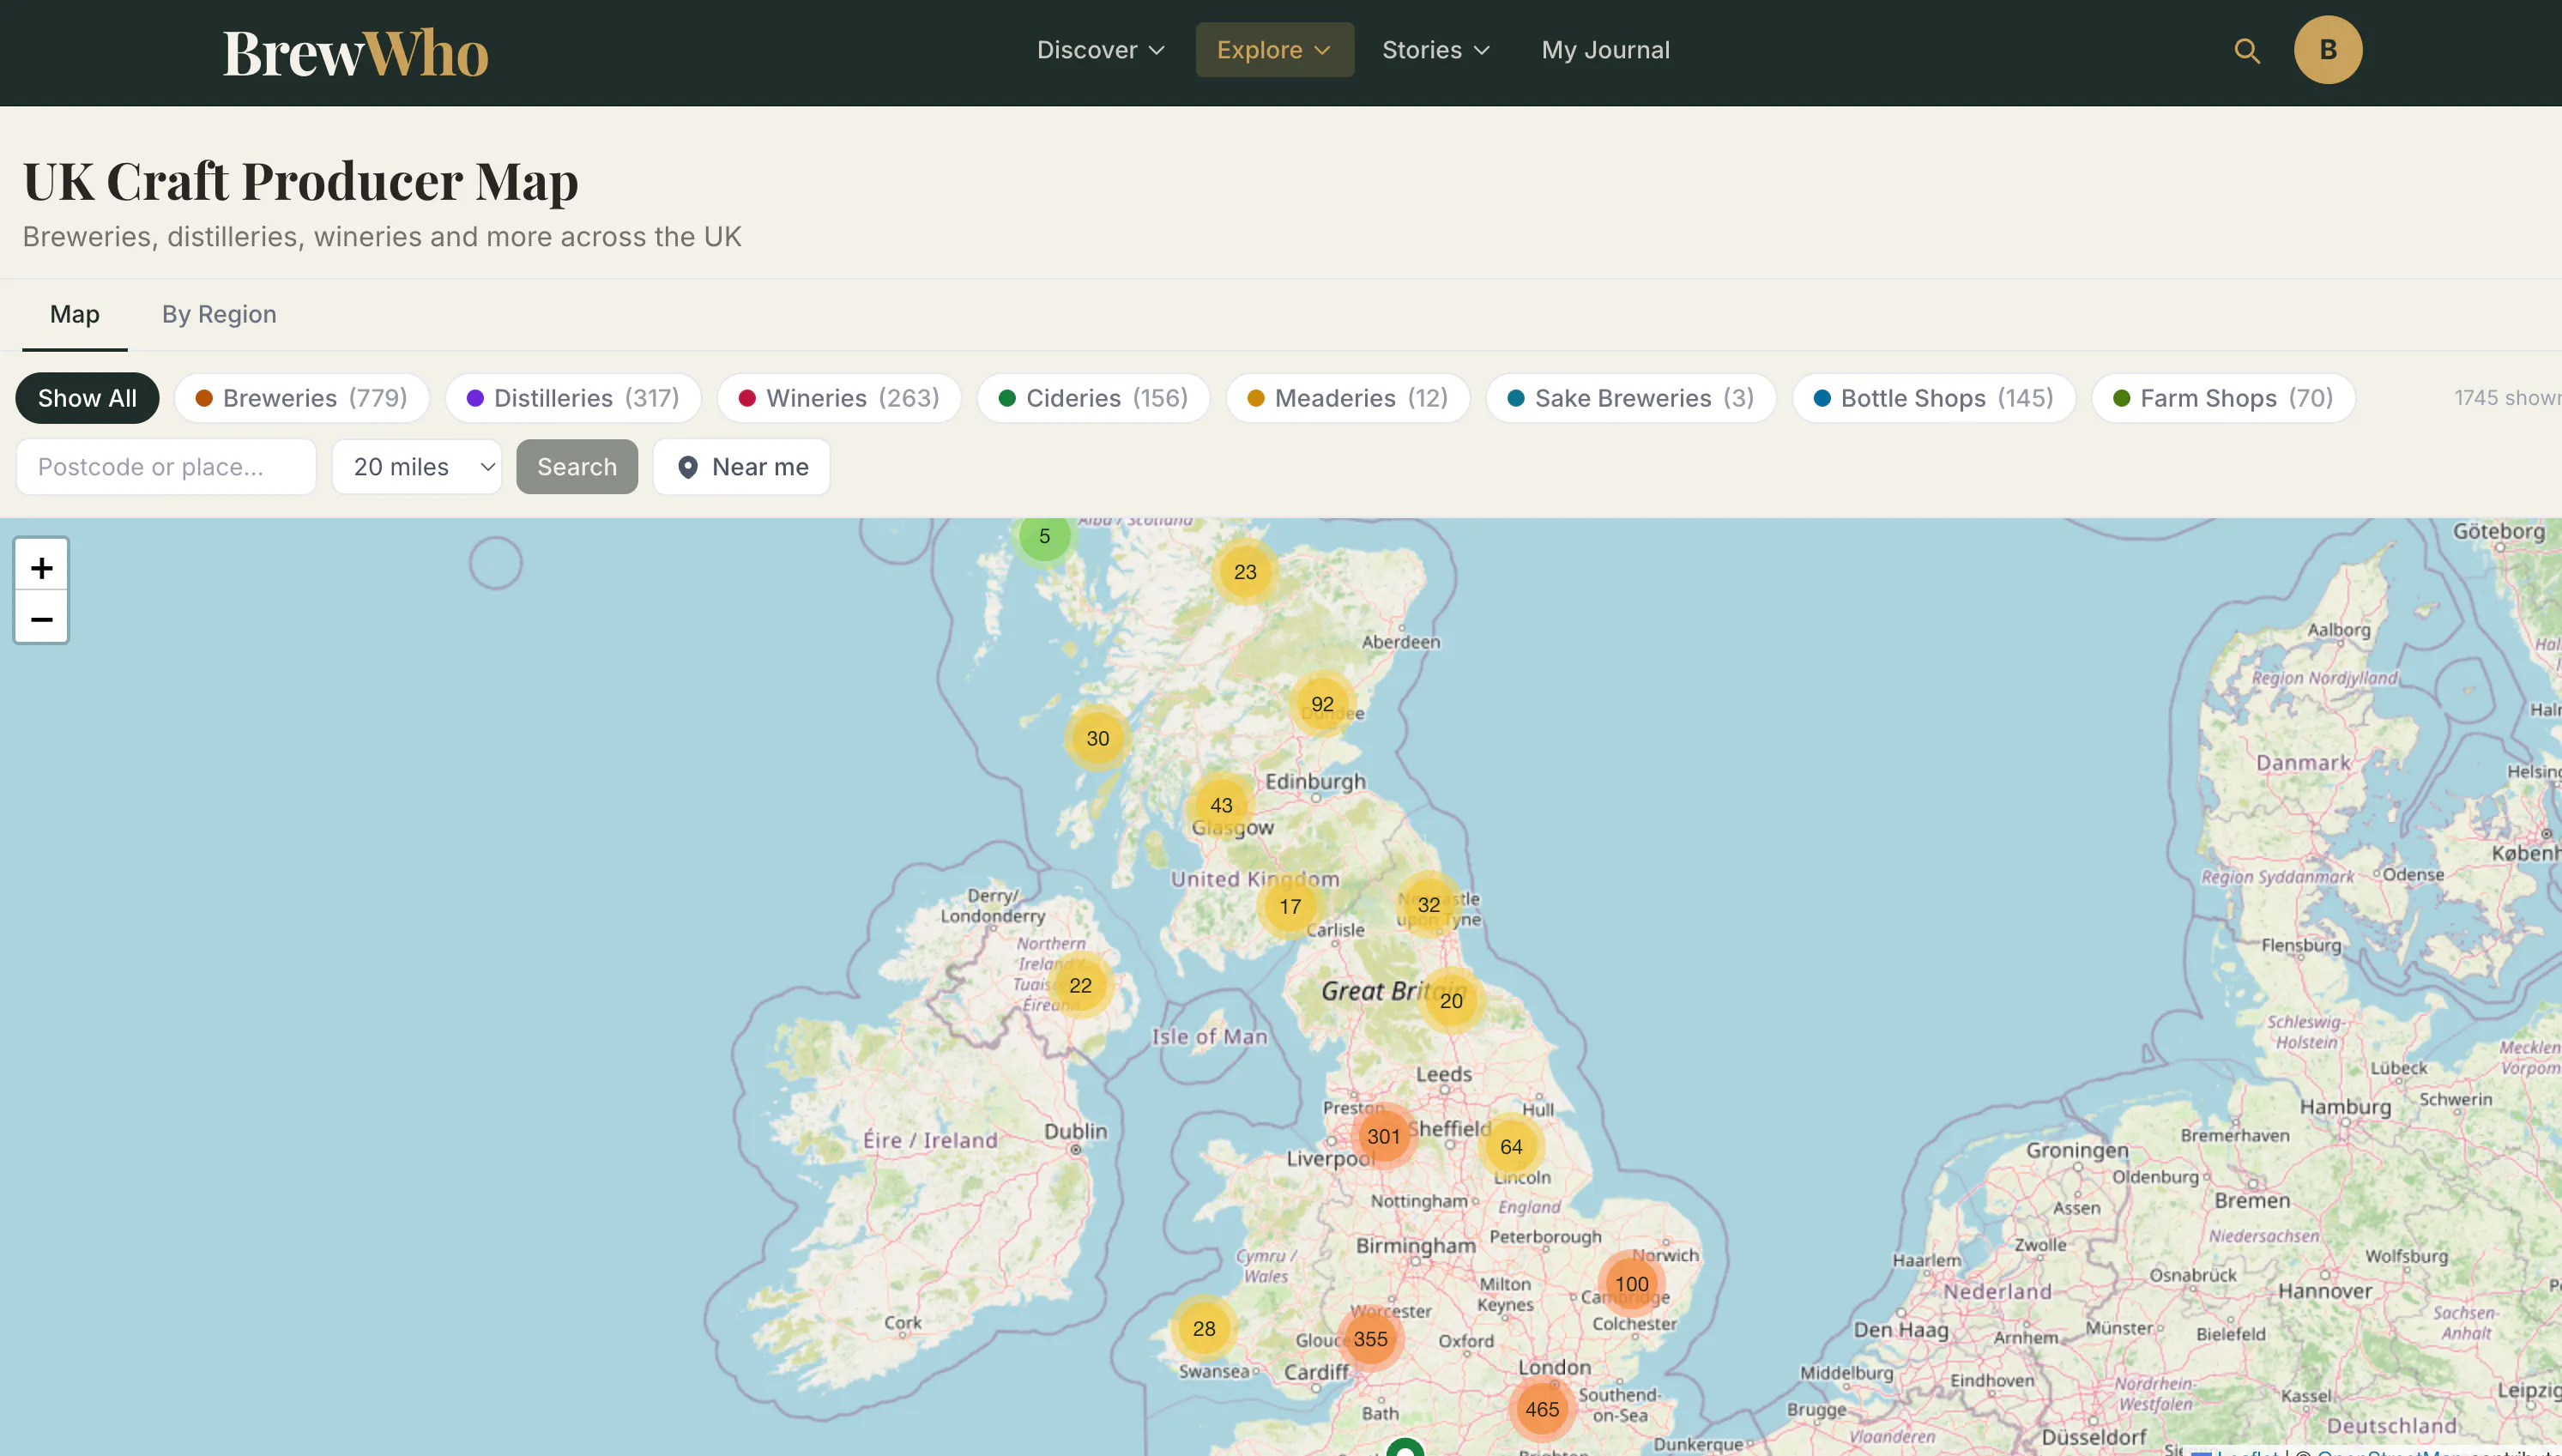Click the cluster marker 64 near Lincoln
The image size is (2562, 1456).
click(1511, 1147)
